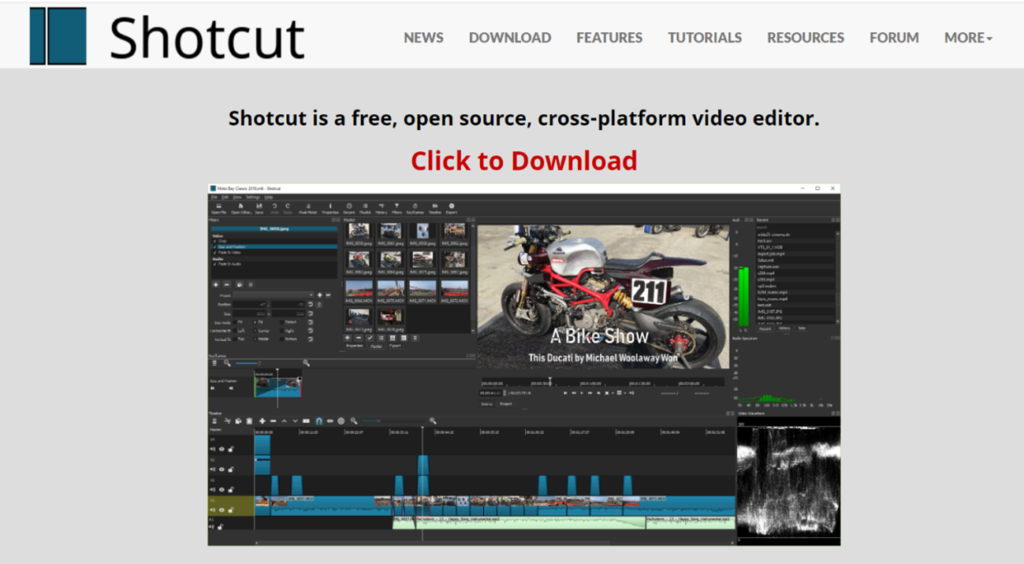Open the Settings menu in Shotcut window
Screen dimensions: 1024x564
click(x=253, y=197)
